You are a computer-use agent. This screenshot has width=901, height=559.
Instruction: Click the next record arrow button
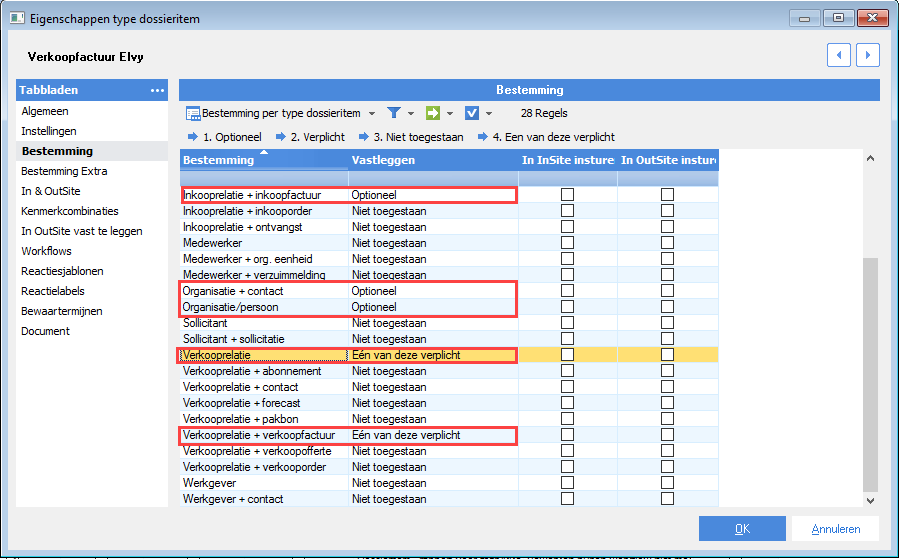pyautogui.click(x=868, y=55)
